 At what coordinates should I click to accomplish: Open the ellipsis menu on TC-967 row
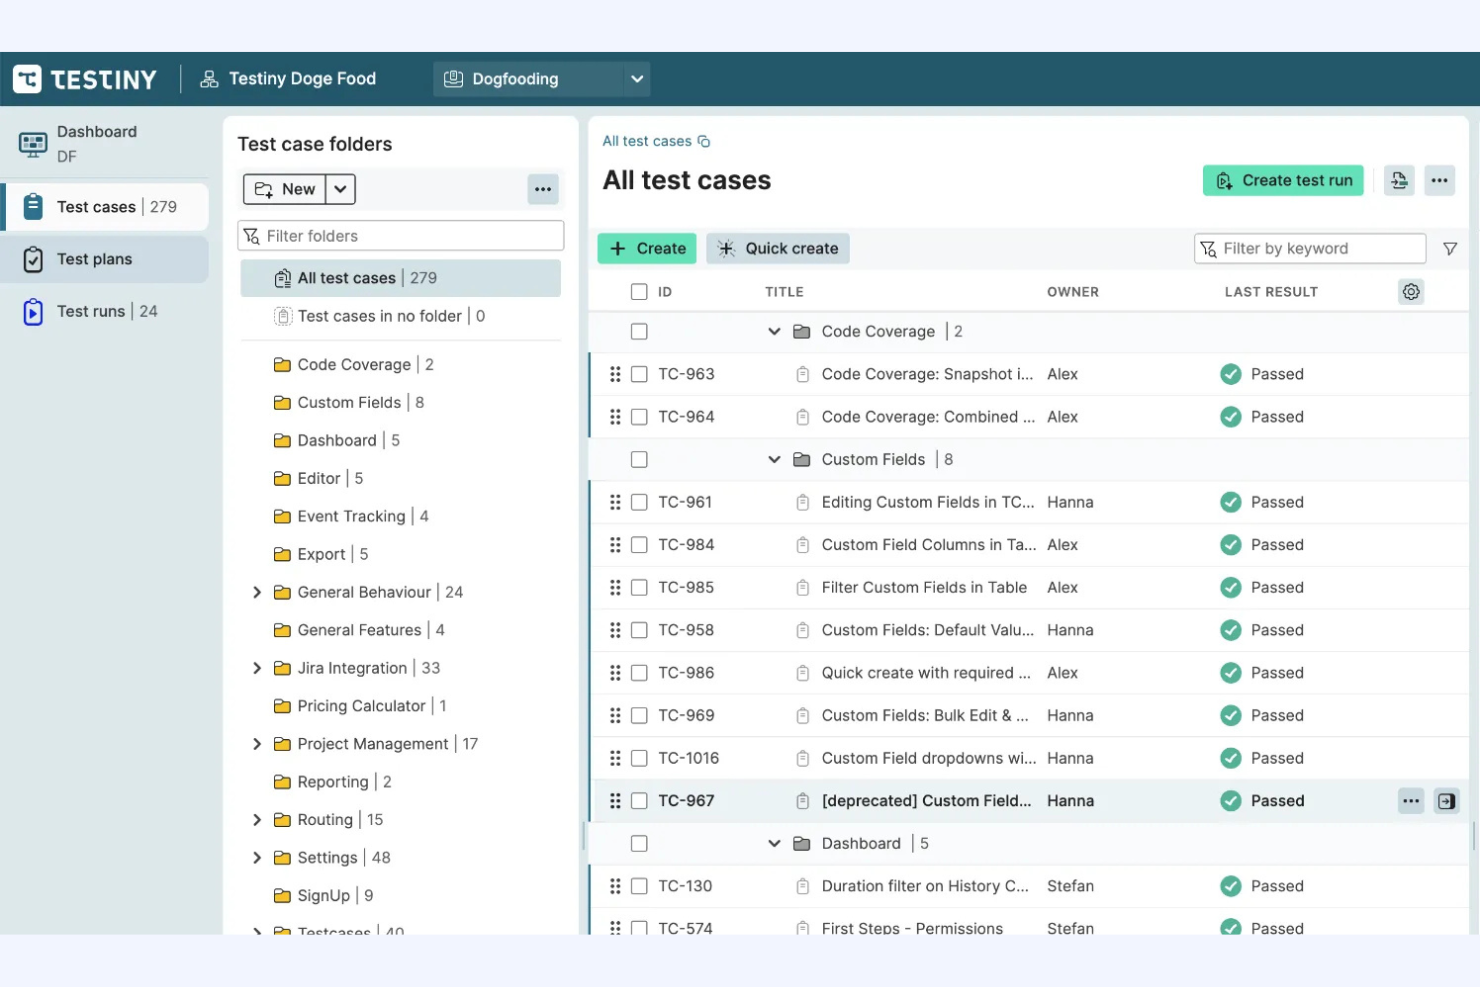pos(1411,800)
